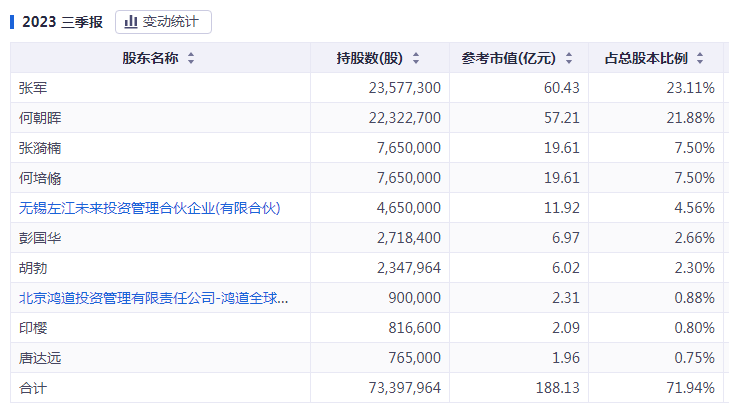The height and width of the screenshot is (412, 729).
Task: Sort by 占总股本比例 column arrows
Action: [700, 58]
